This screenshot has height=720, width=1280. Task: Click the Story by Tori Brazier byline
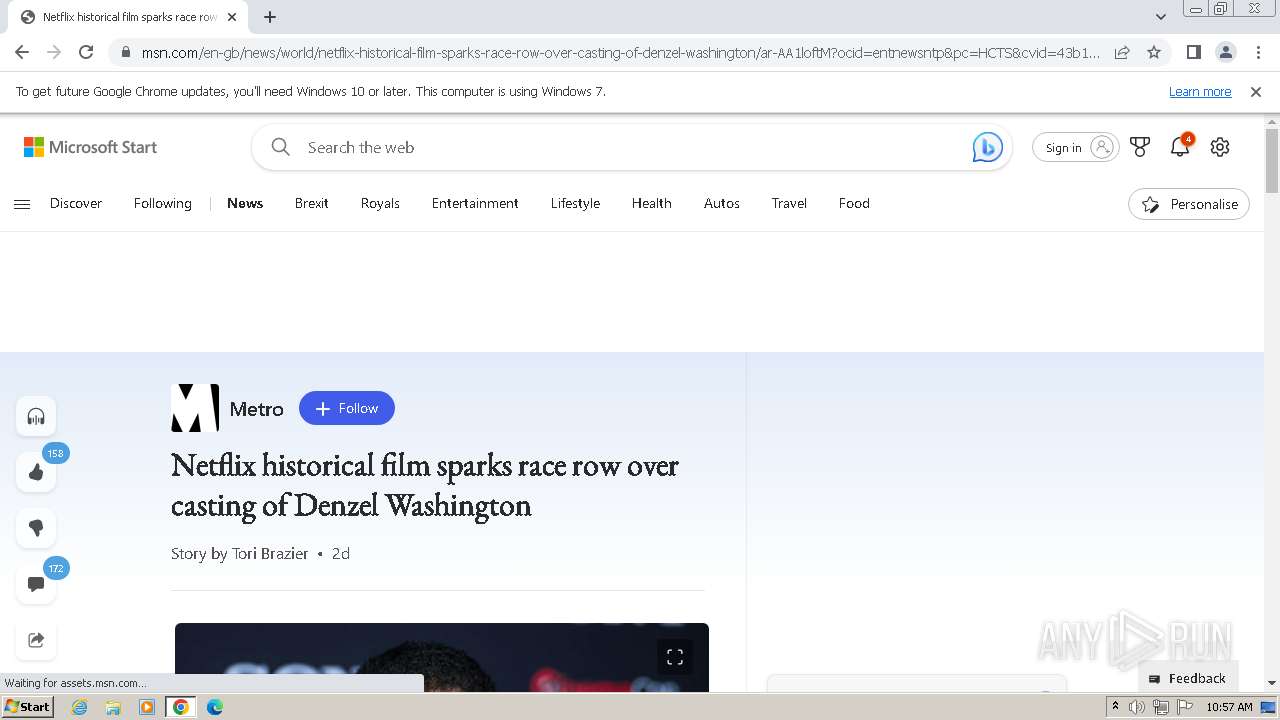pyautogui.click(x=240, y=553)
